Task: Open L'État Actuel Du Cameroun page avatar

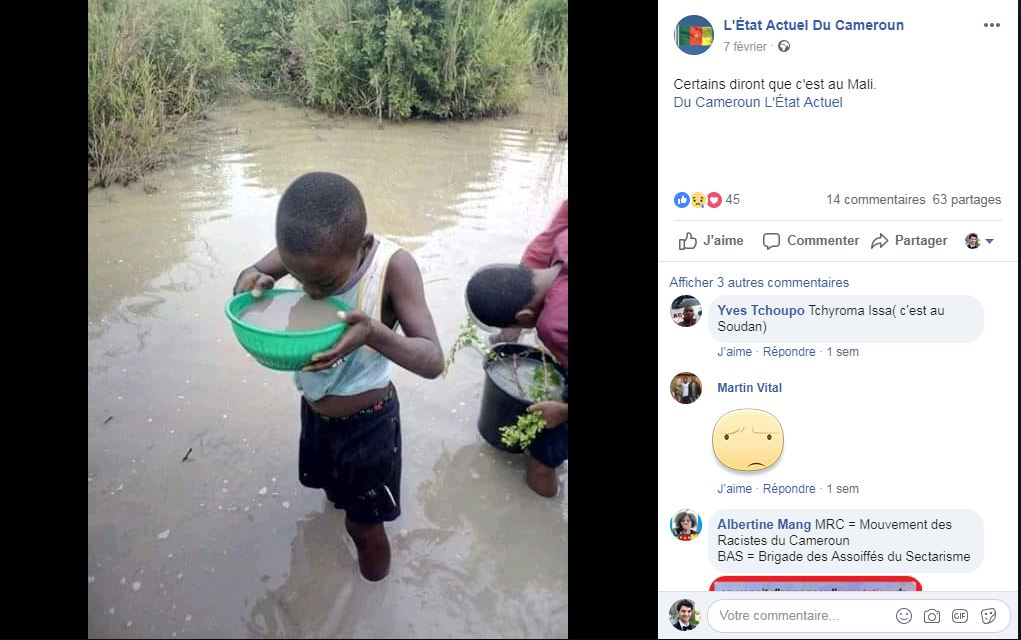Action: click(x=694, y=35)
